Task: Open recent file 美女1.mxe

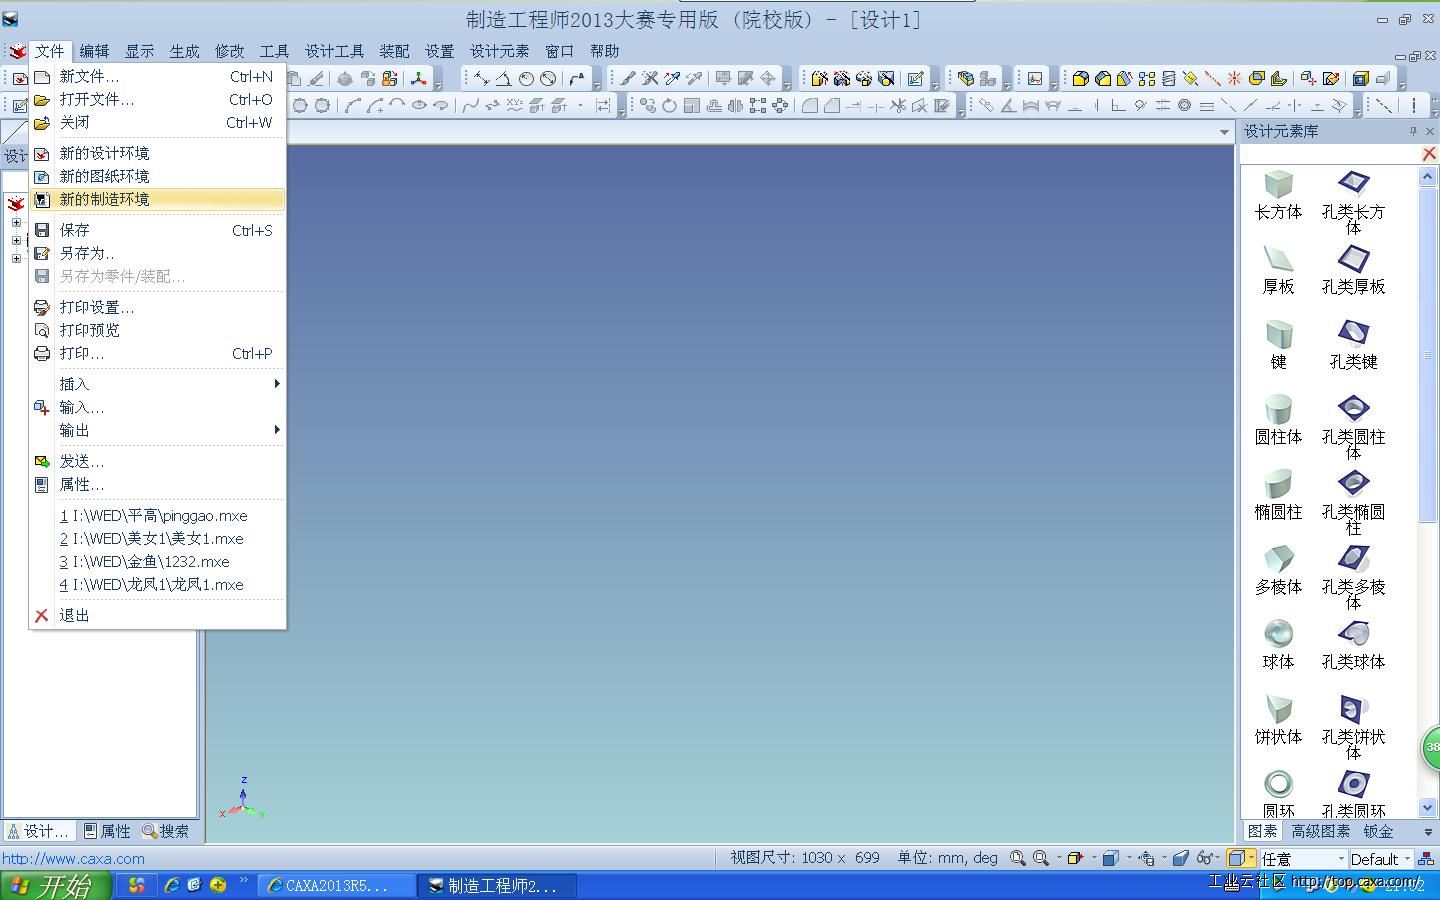Action: click(x=158, y=539)
